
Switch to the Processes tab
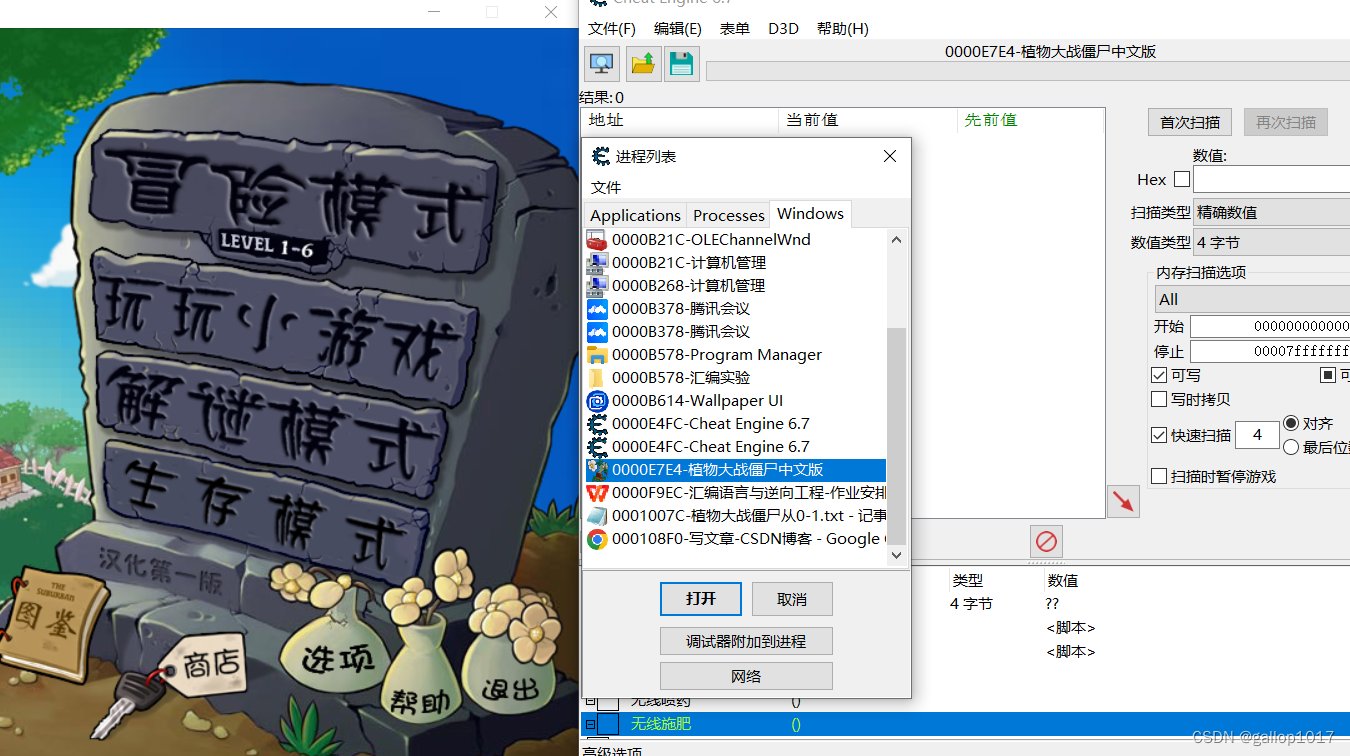click(728, 215)
